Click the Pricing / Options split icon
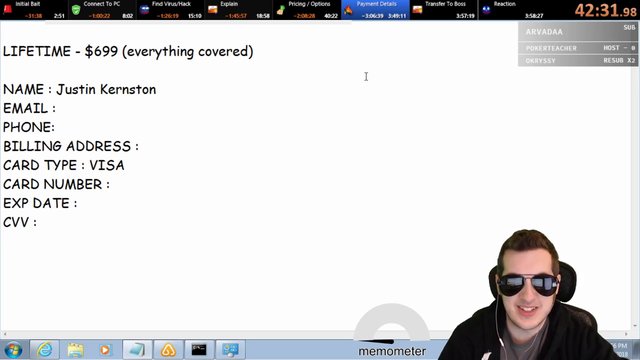The height and width of the screenshot is (360, 640). click(281, 10)
